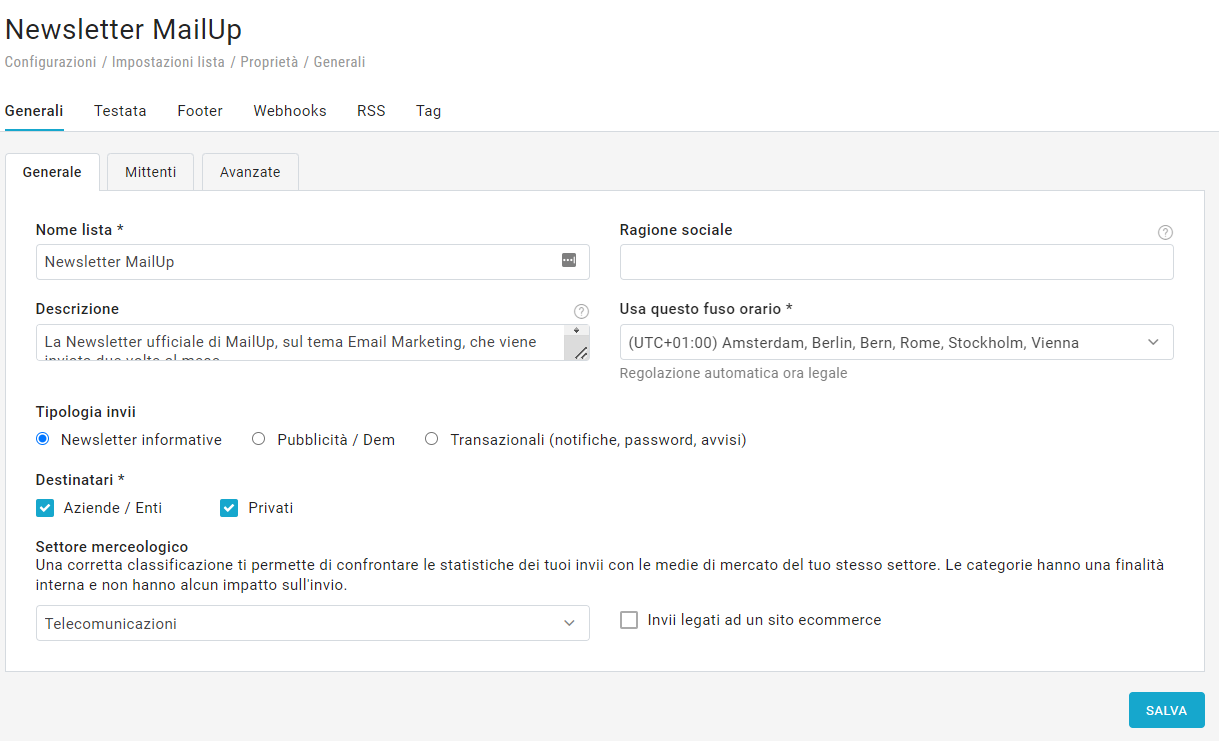Screen dimensions: 1219x741
Task: Enable Invii legati ad un sito ecommerce
Action: (629, 620)
